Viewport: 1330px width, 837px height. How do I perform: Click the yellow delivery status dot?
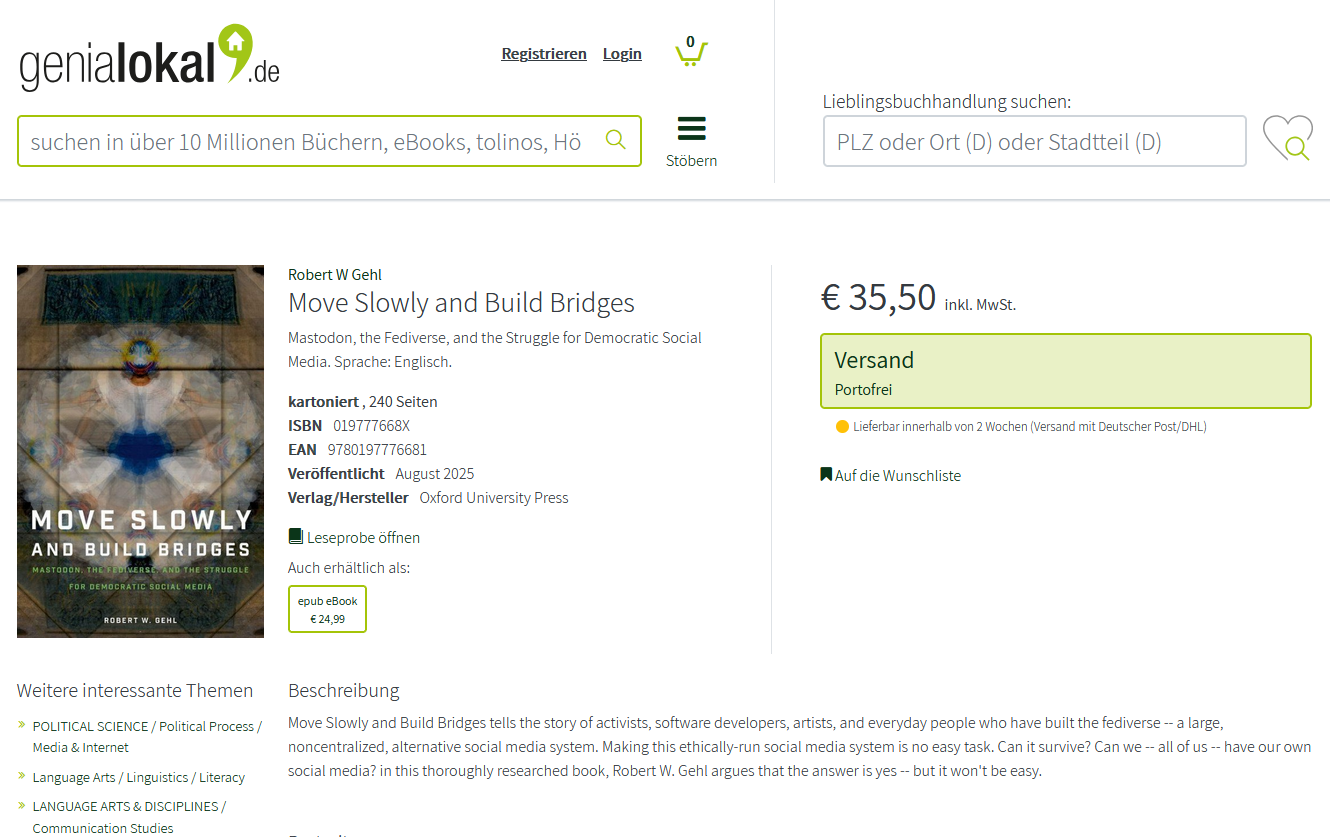point(842,427)
